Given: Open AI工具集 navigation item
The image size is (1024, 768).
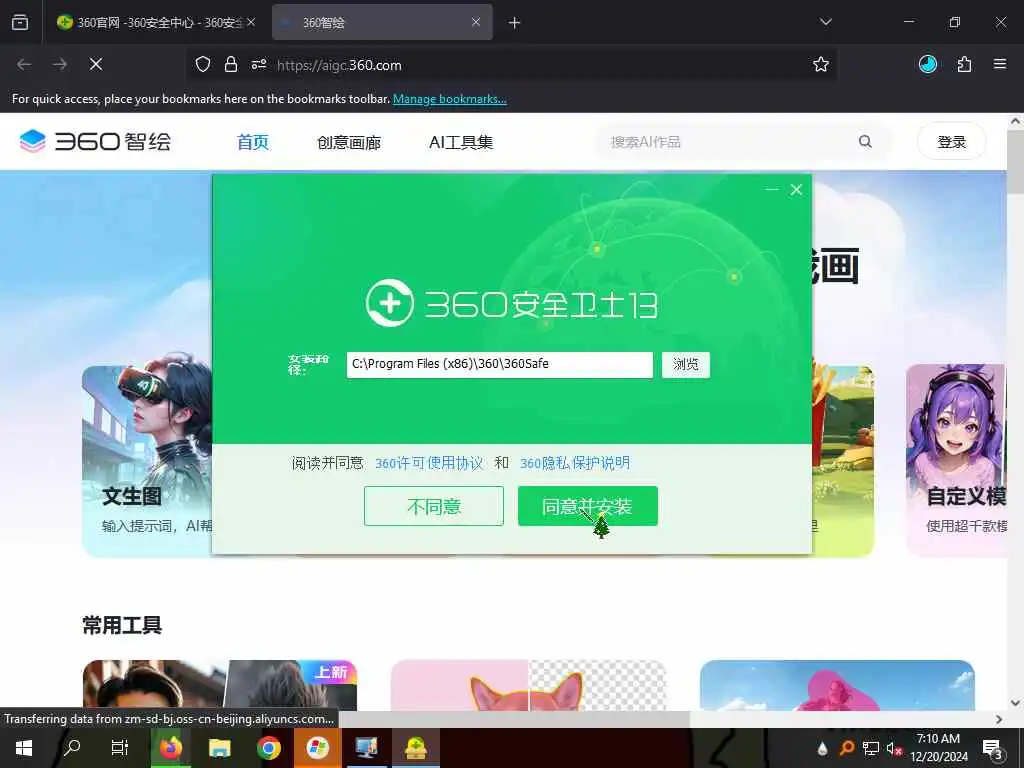Looking at the screenshot, I should pyautogui.click(x=461, y=142).
